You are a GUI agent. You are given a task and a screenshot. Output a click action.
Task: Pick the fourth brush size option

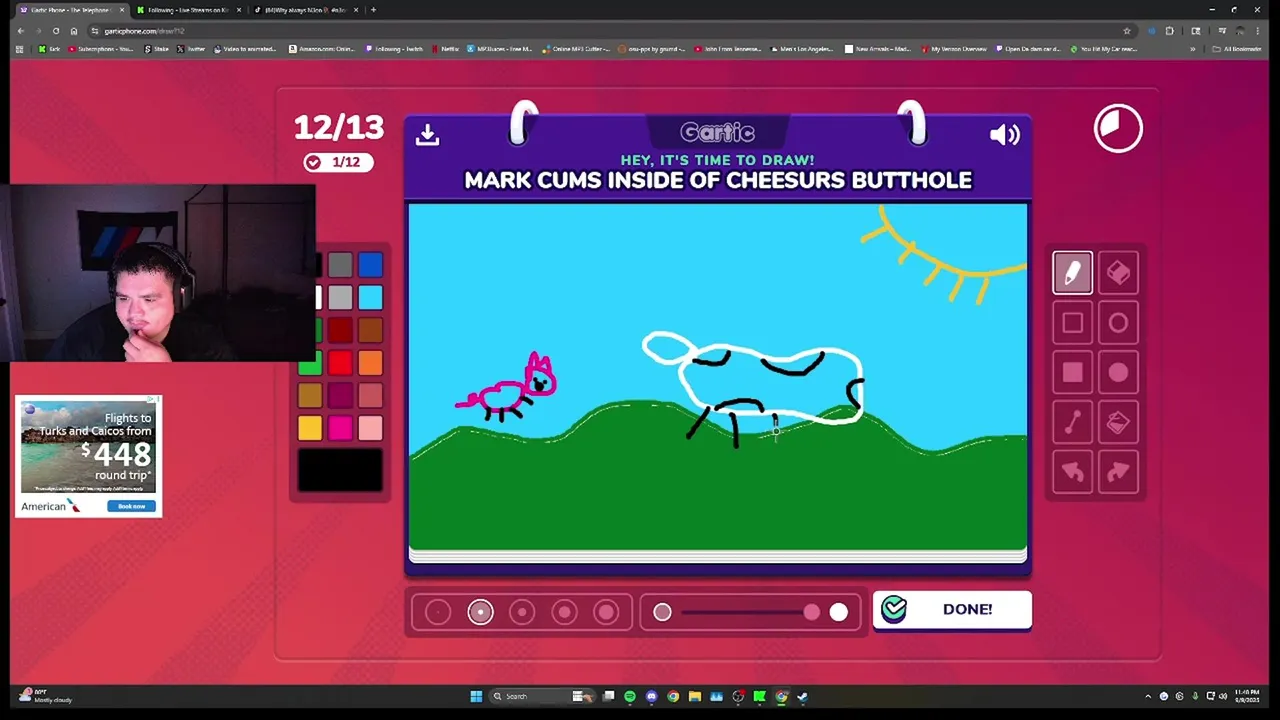click(x=564, y=612)
